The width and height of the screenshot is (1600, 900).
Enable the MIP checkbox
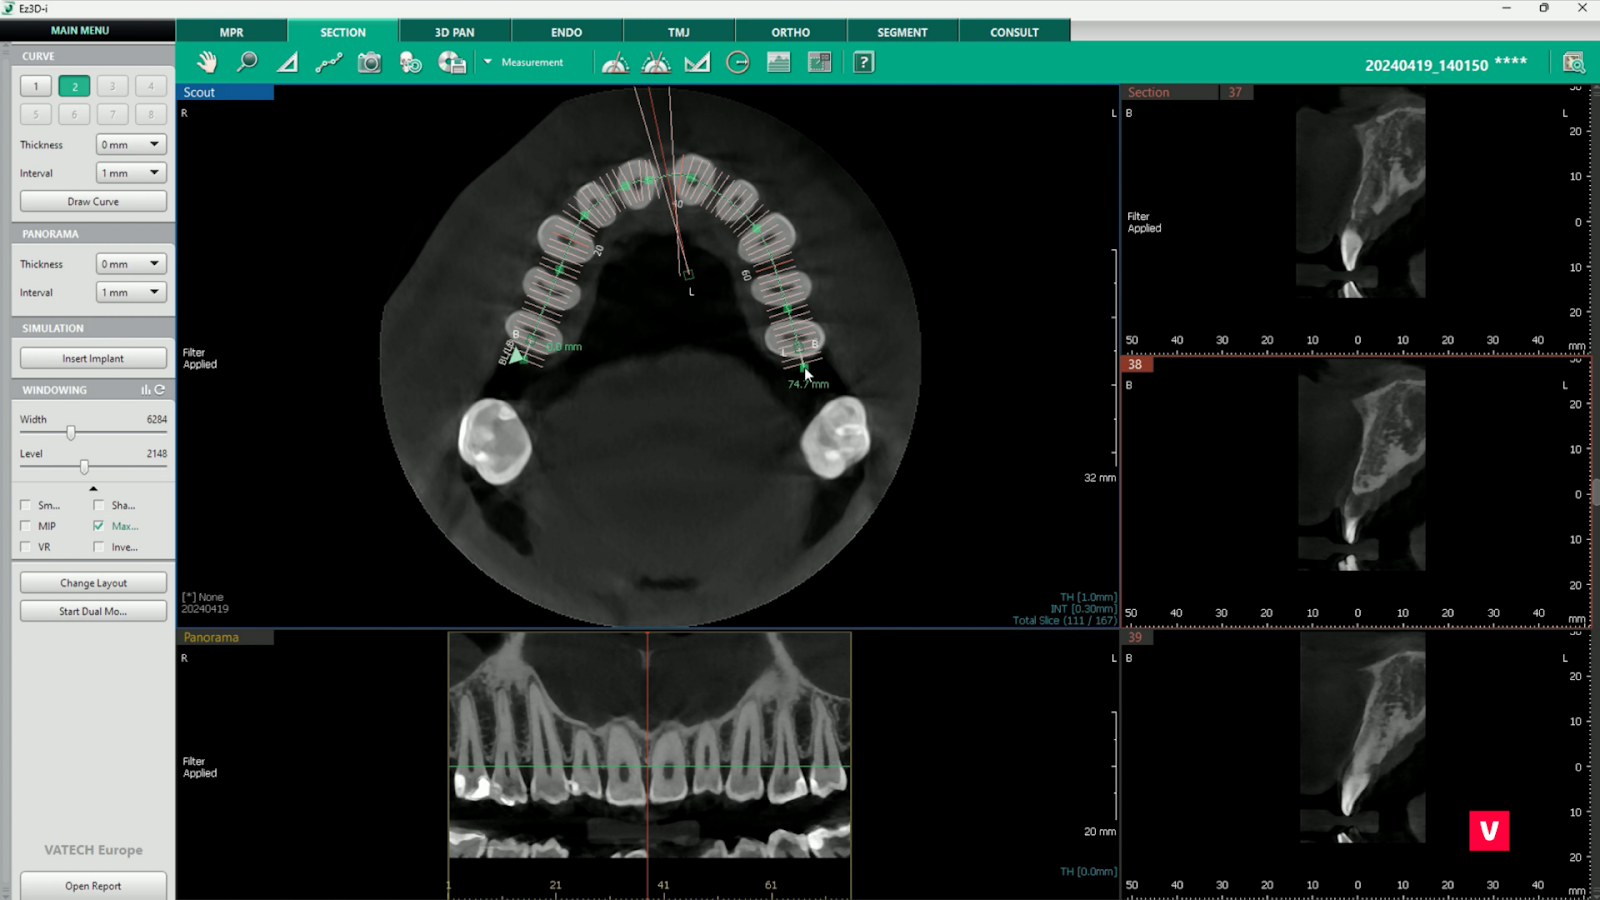pyautogui.click(x=26, y=526)
